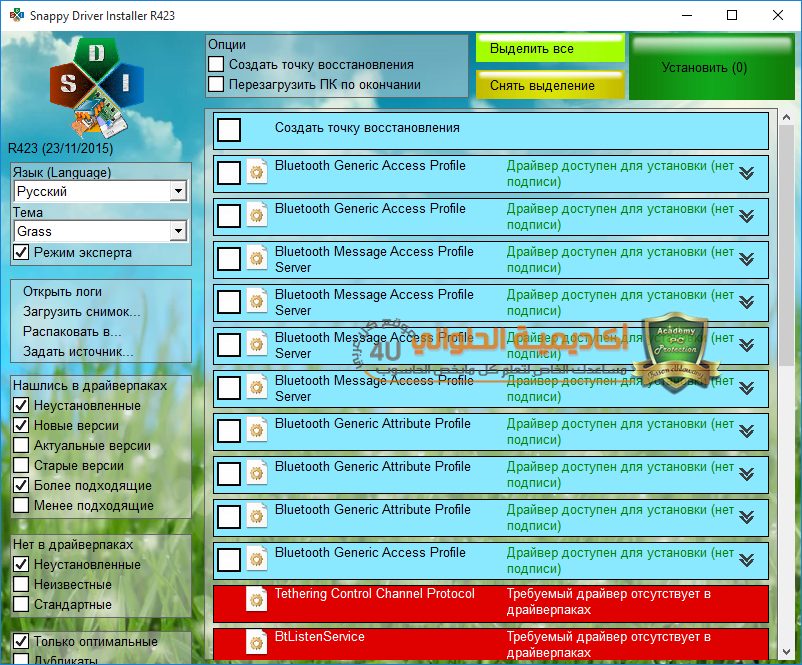Check Старые версии filter
The height and width of the screenshot is (665, 802).
point(21,465)
